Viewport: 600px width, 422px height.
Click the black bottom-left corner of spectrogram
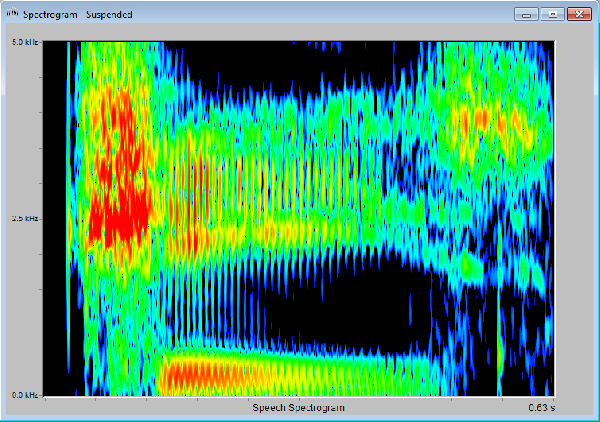click(x=52, y=380)
